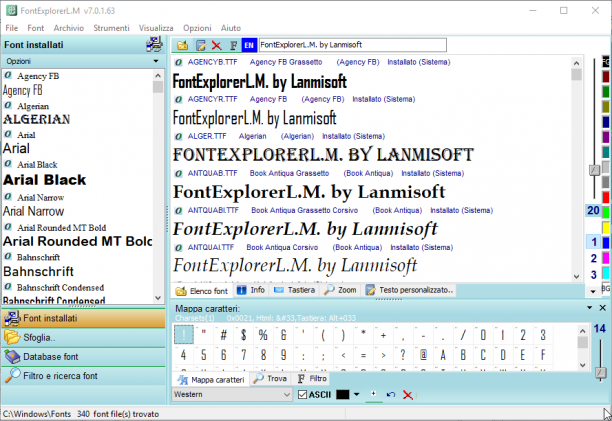Pick the yellow color swatch in the palette
Viewport: 612px width, 421px height.
click(x=606, y=227)
